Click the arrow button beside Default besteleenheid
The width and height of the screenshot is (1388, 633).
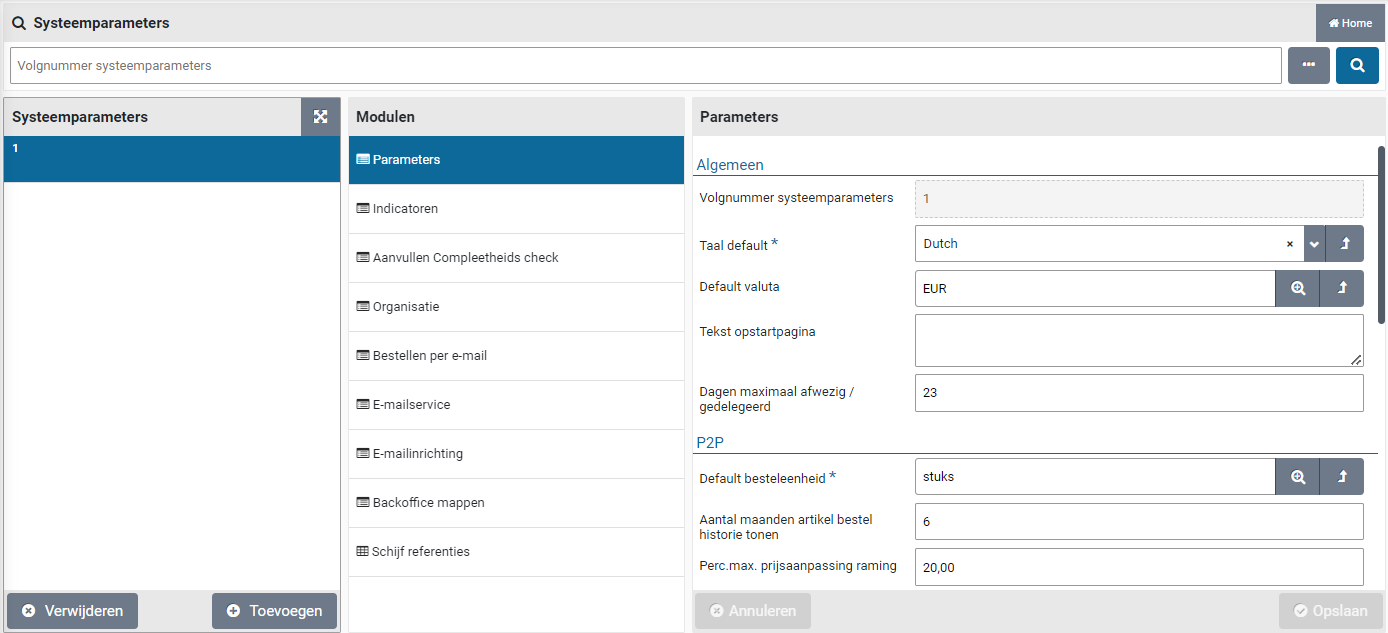click(1342, 477)
